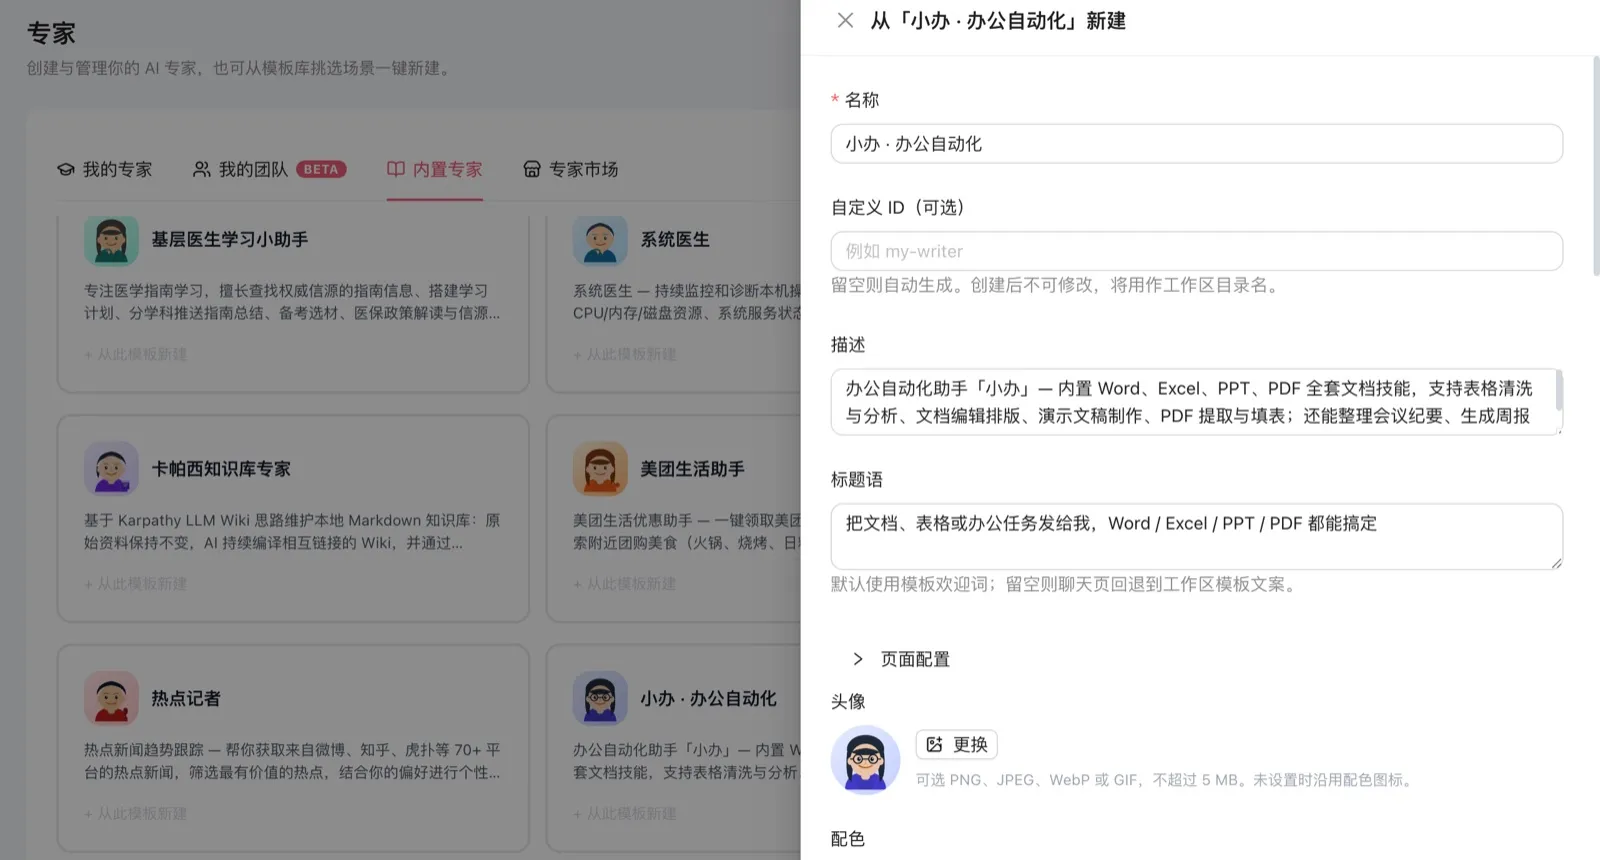Switch to the 我的团队 tab
1600x860 pixels.
pos(269,169)
